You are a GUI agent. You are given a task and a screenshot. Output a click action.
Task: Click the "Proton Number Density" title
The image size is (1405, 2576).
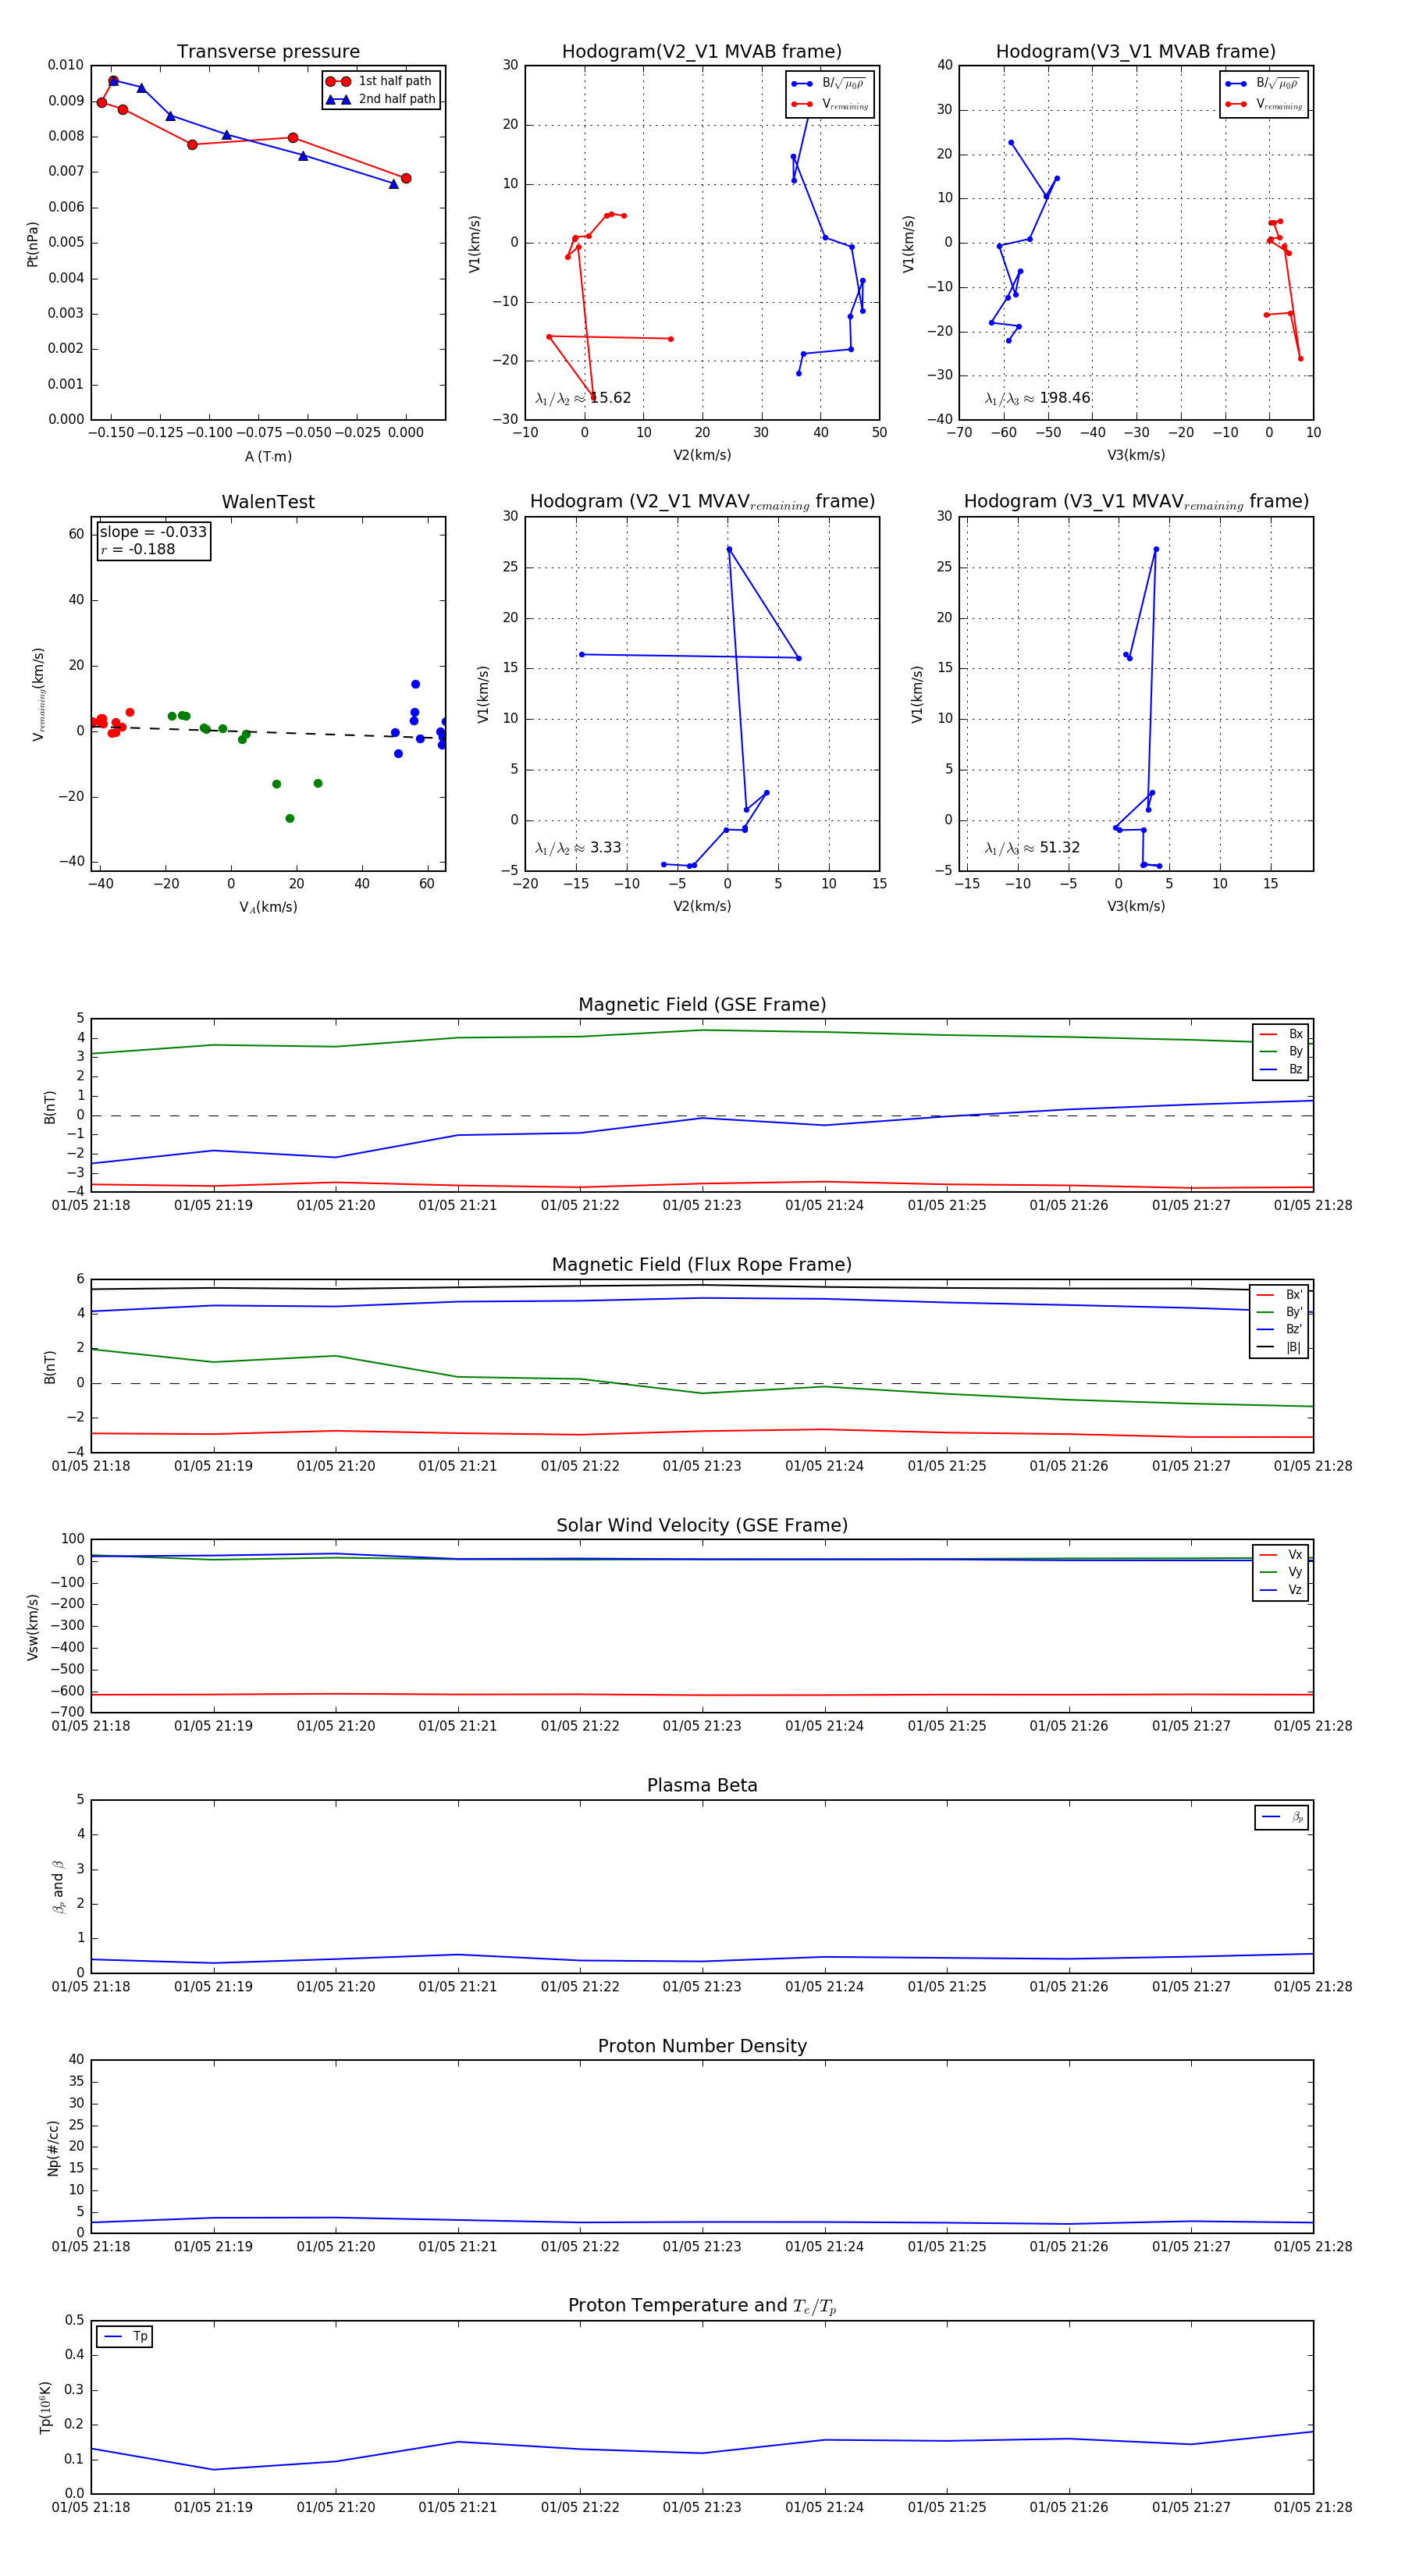702,2046
